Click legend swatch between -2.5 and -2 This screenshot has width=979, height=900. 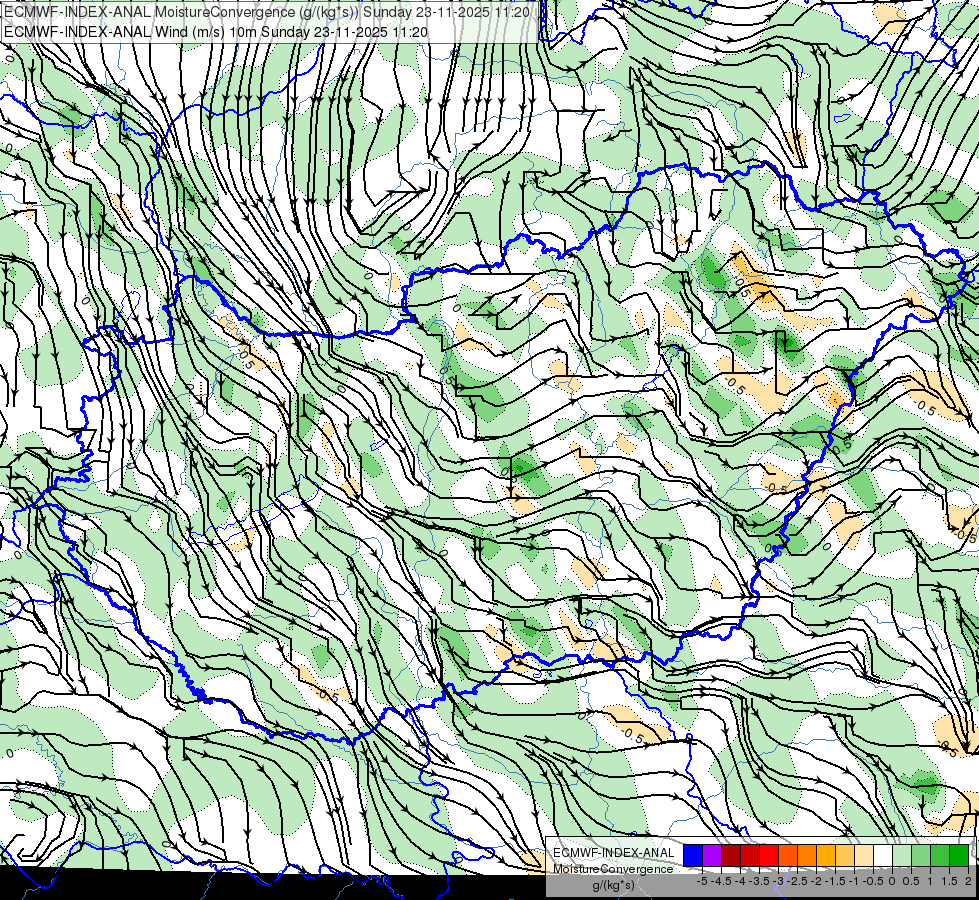point(807,855)
